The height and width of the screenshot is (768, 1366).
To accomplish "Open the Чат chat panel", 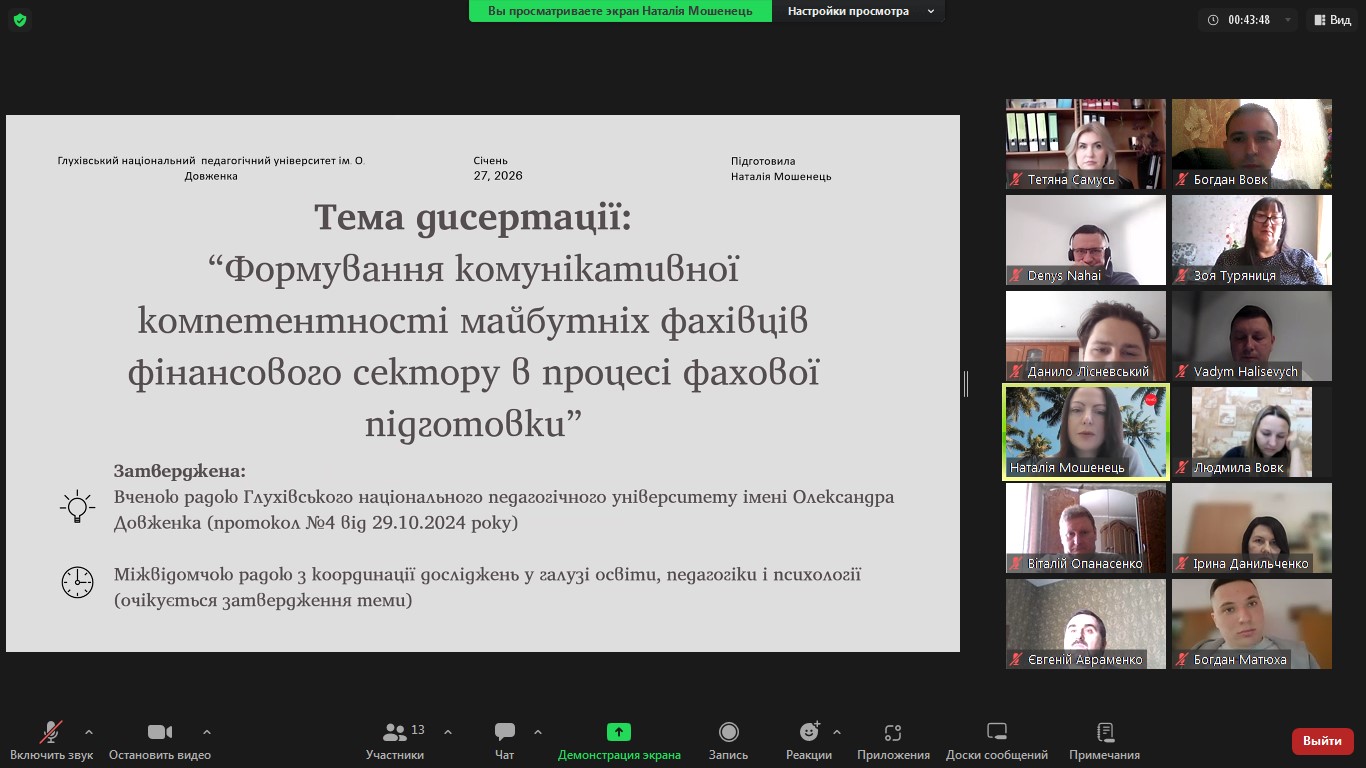I will point(505,741).
